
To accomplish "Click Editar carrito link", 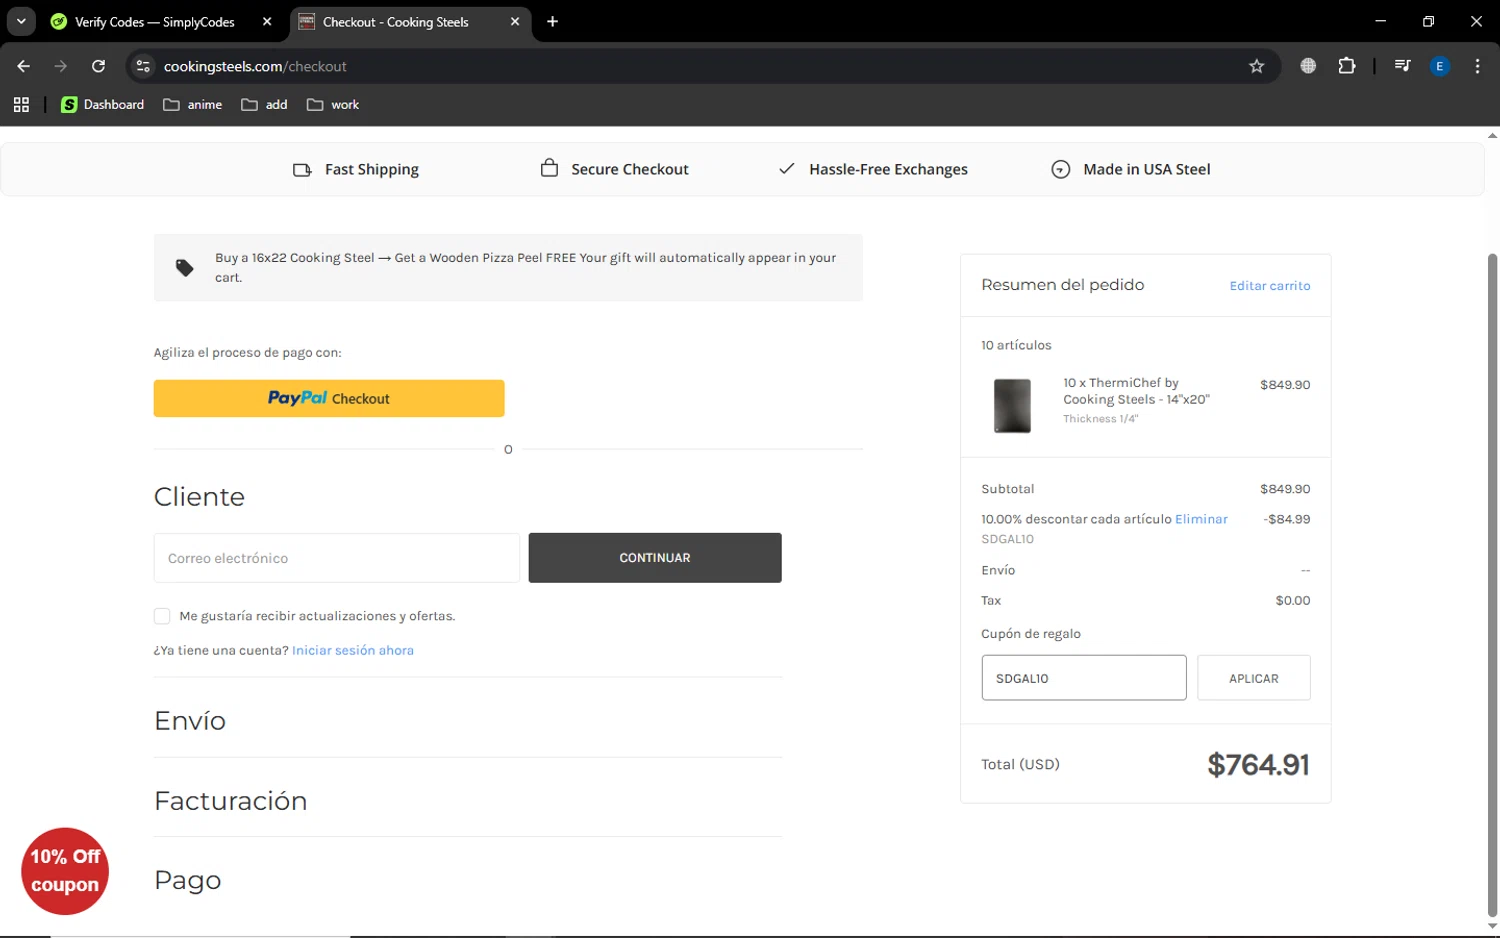I will coord(1269,286).
